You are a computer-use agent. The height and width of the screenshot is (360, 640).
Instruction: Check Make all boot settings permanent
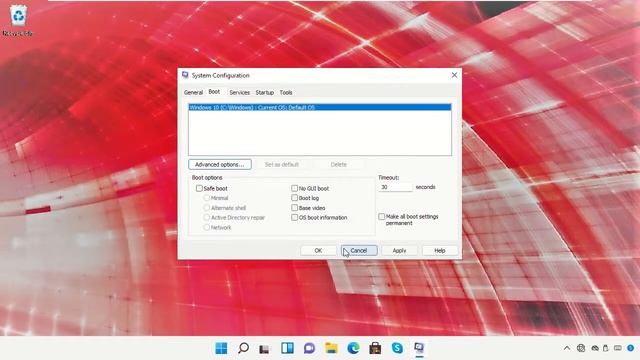point(382,216)
